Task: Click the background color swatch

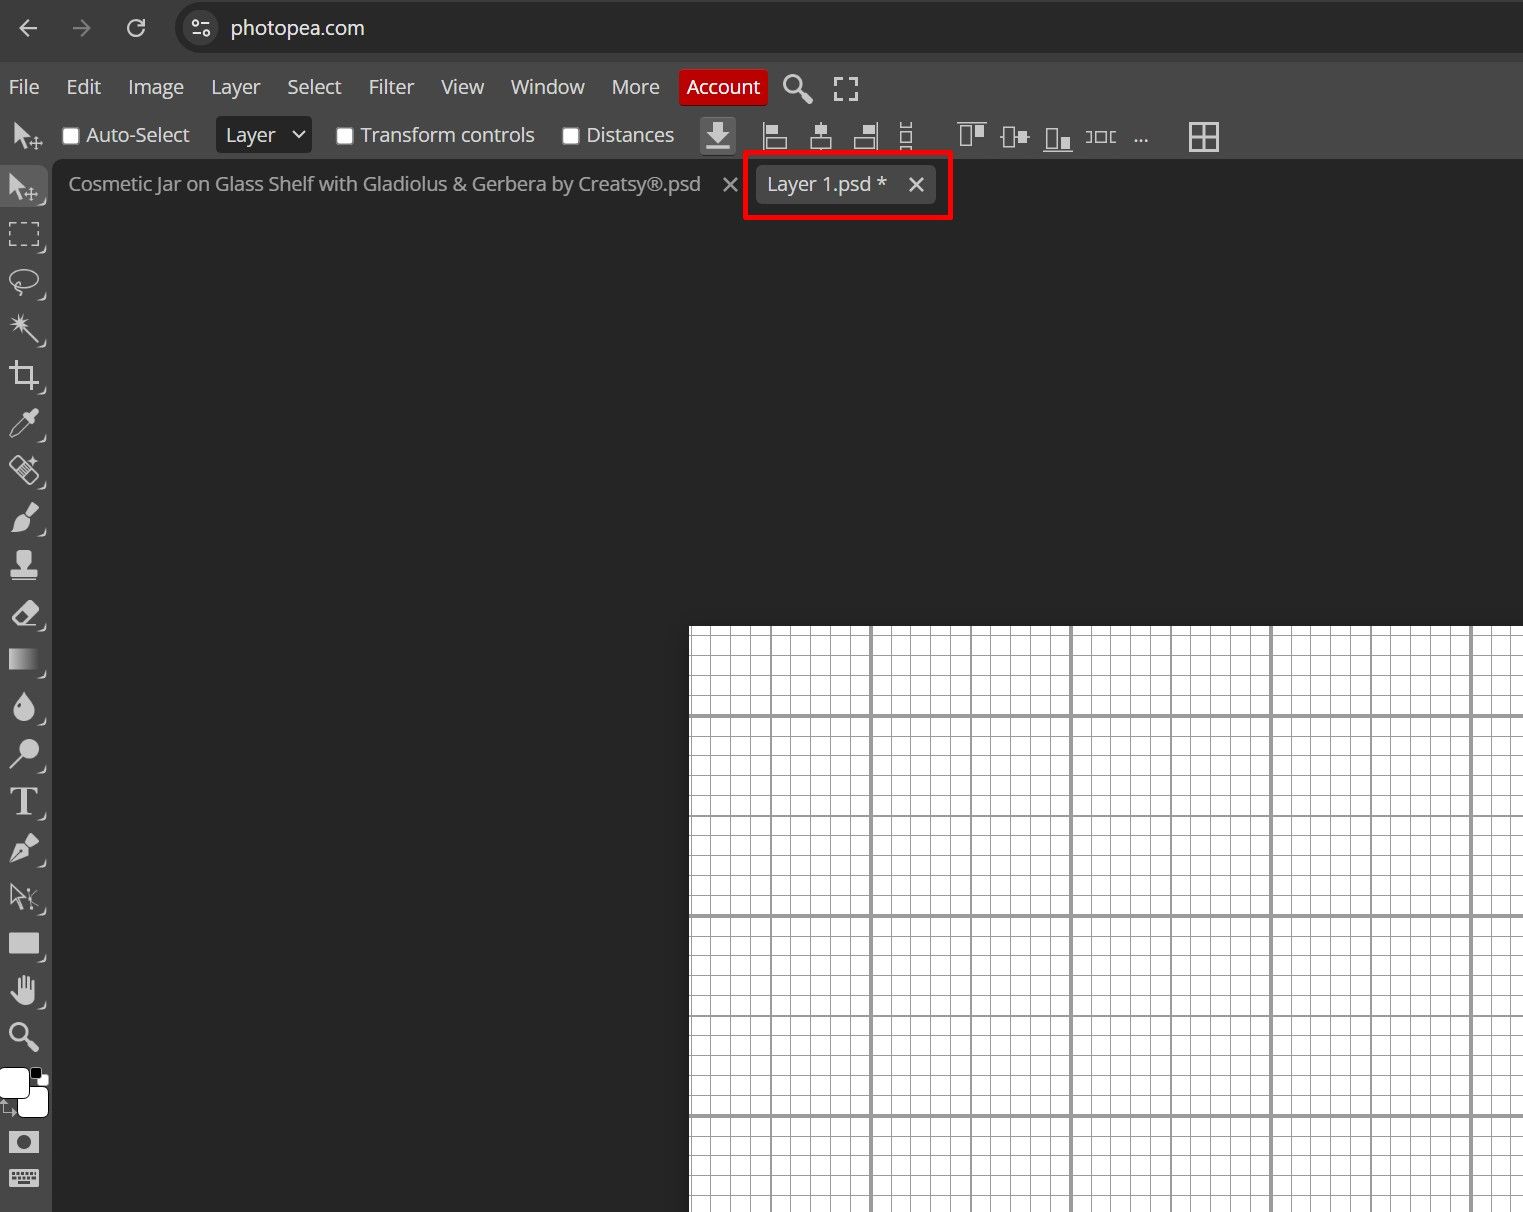Action: coord(38,1107)
